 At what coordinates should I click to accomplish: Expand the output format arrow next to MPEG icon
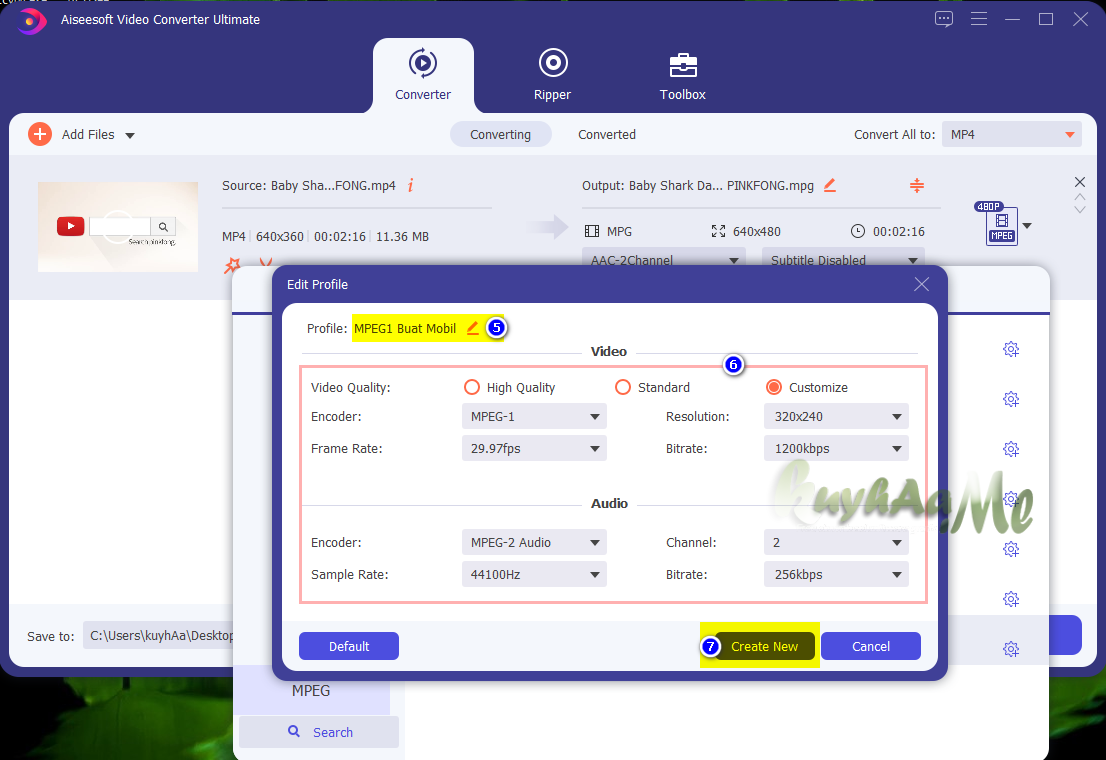[1027, 226]
